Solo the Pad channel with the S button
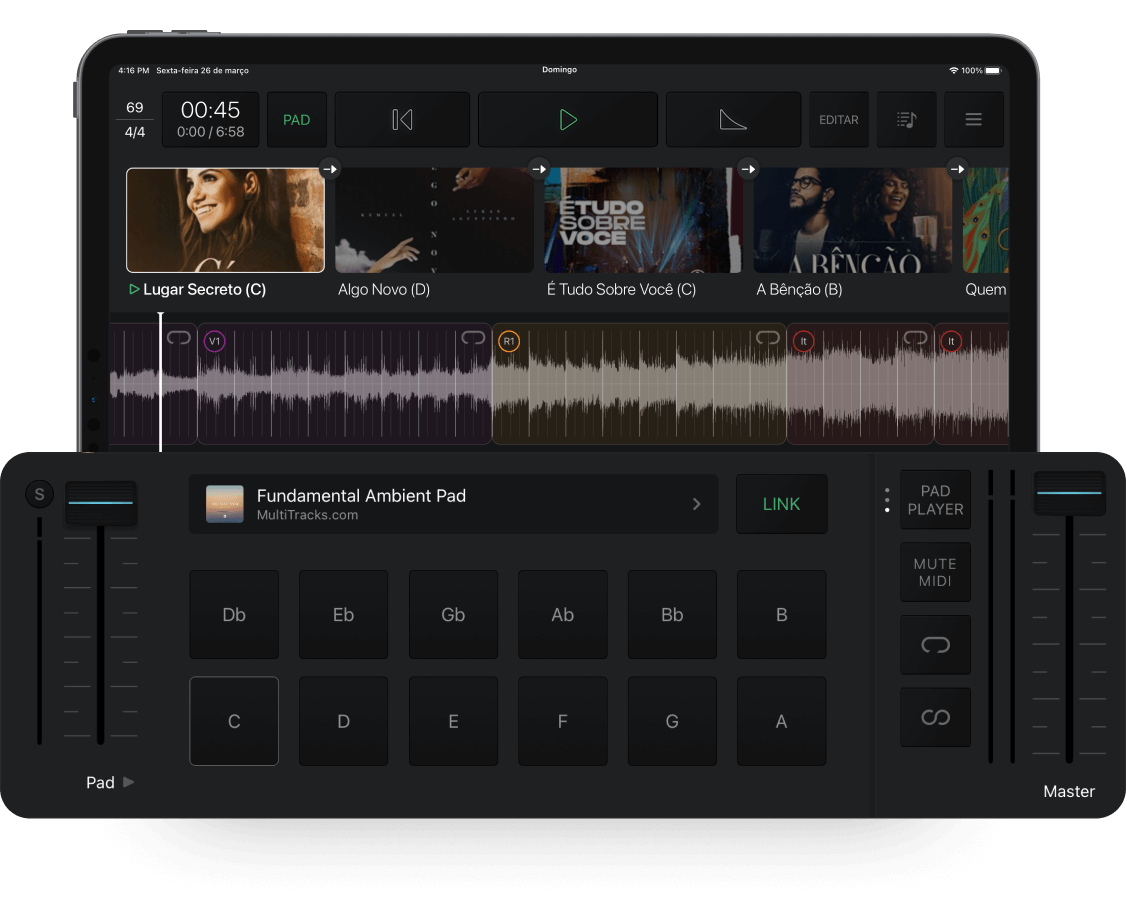Screen dimensions: 1127x905 point(39,494)
